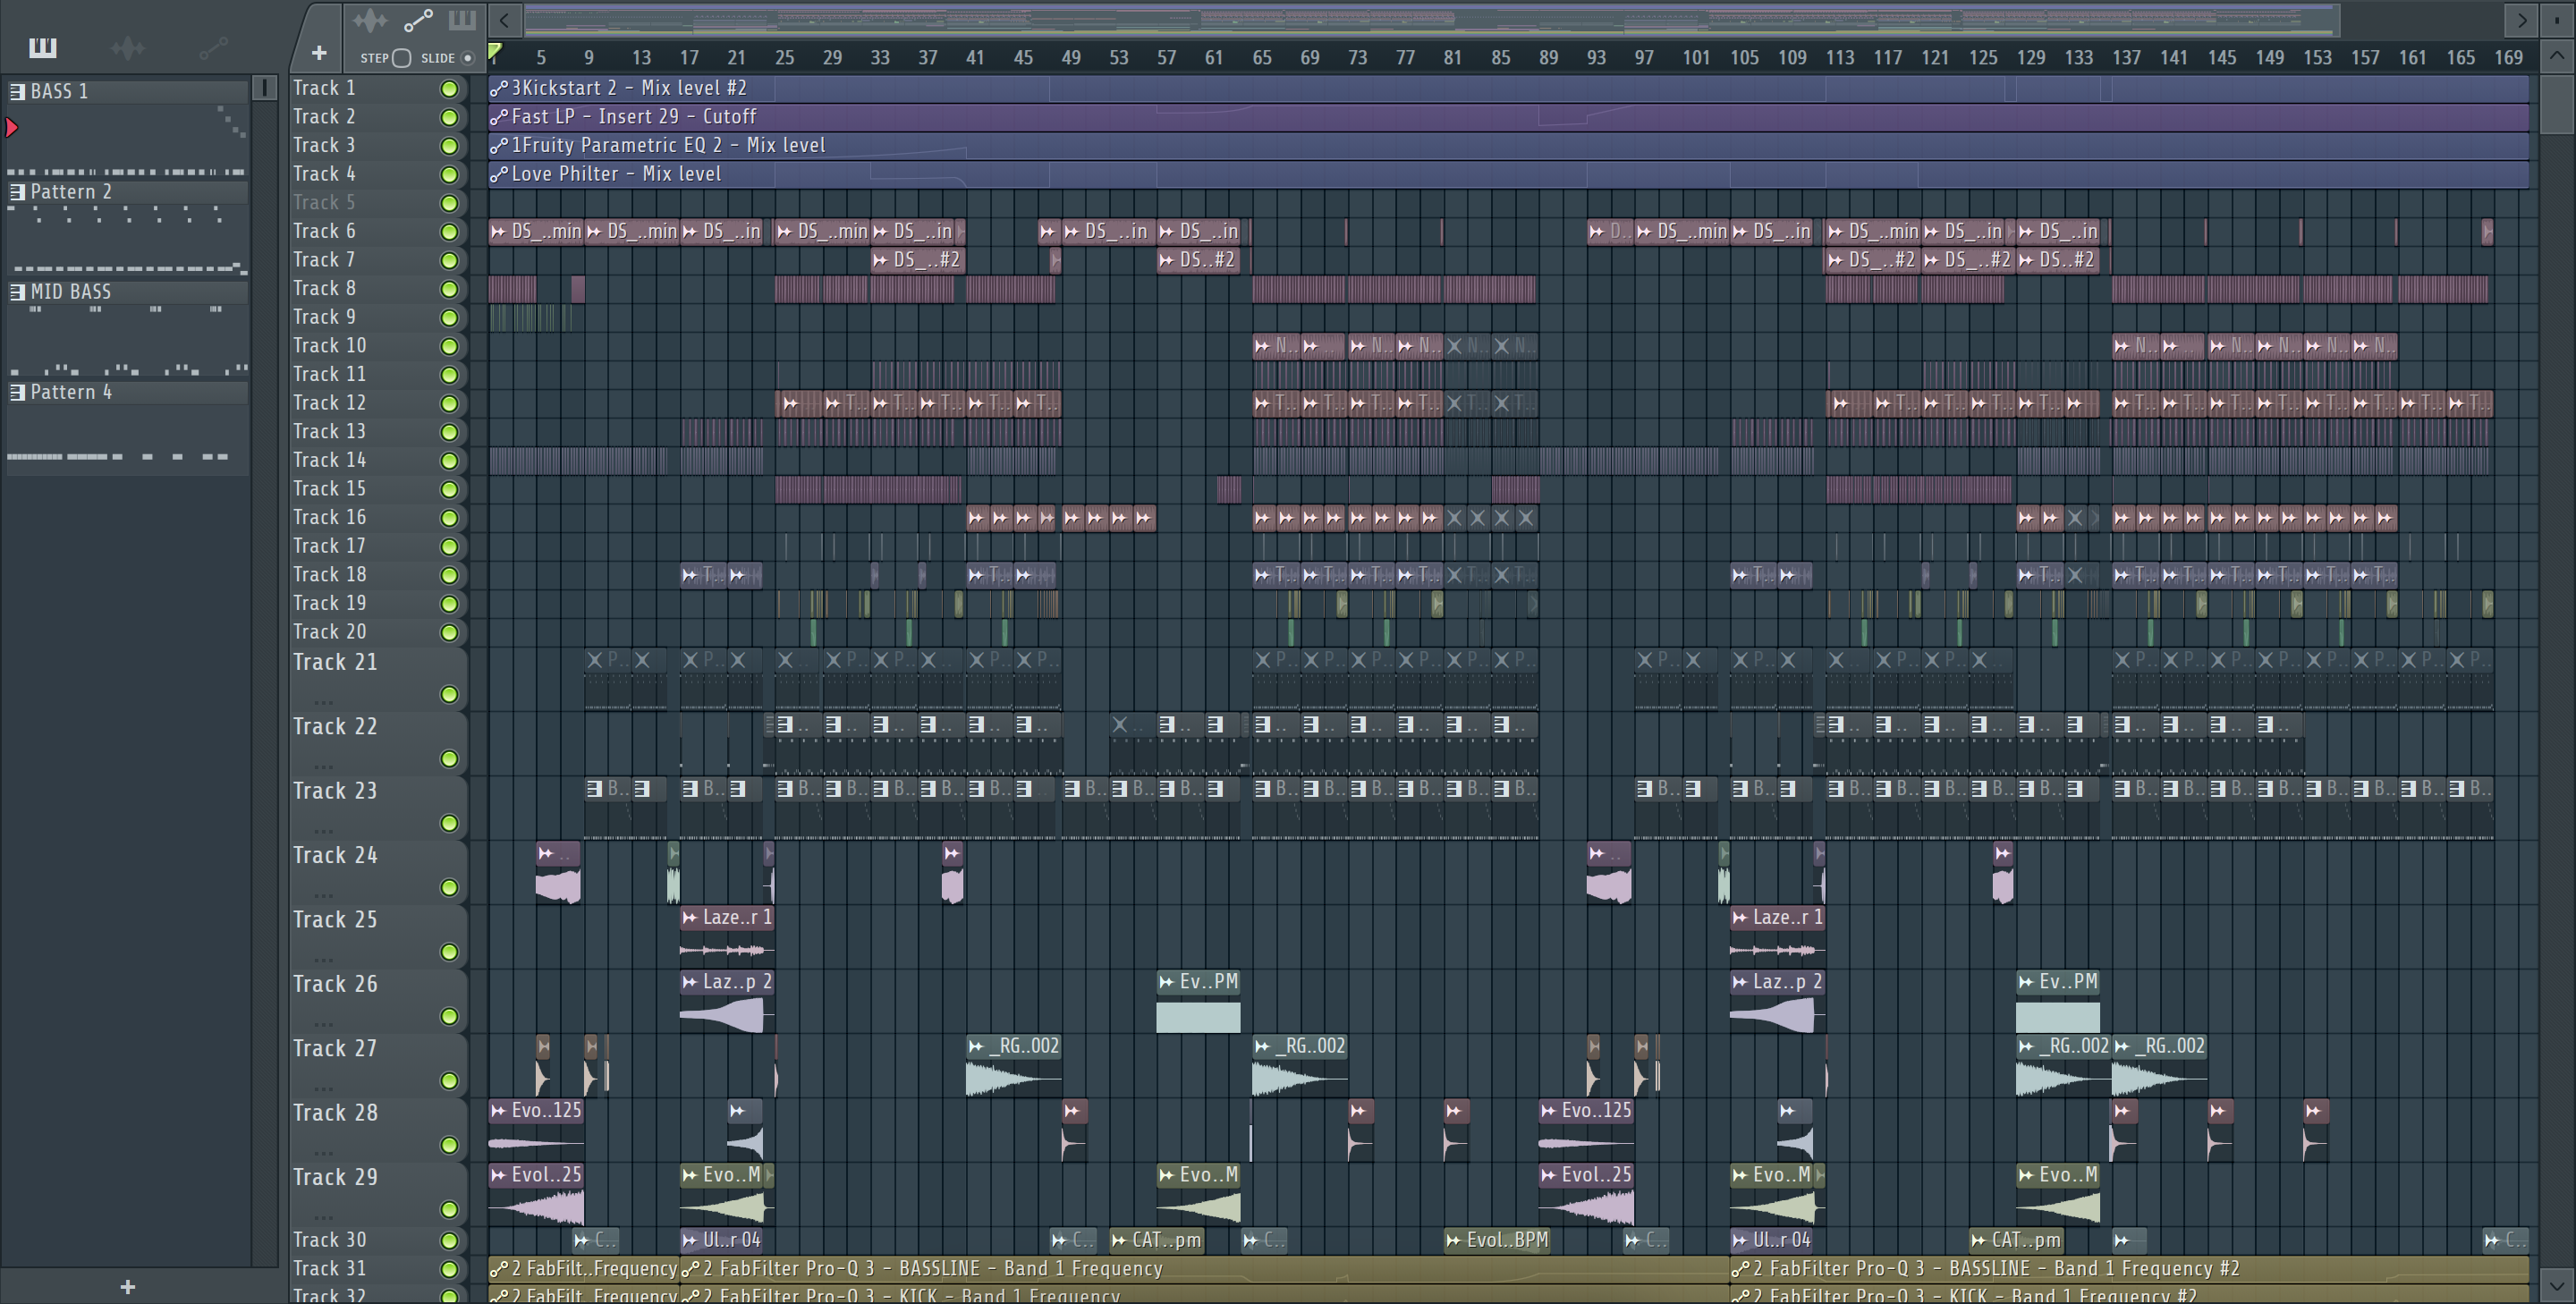Open clip menu of 1Fruity Parametric EQ 2 clip
The height and width of the screenshot is (1304, 2576).
499,146
